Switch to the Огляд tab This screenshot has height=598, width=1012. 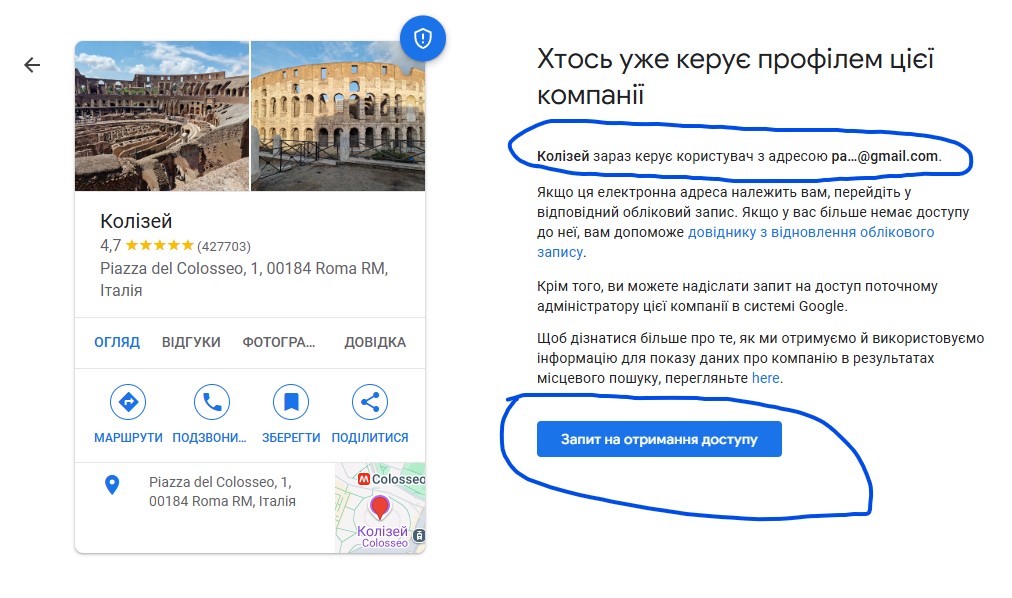117,342
